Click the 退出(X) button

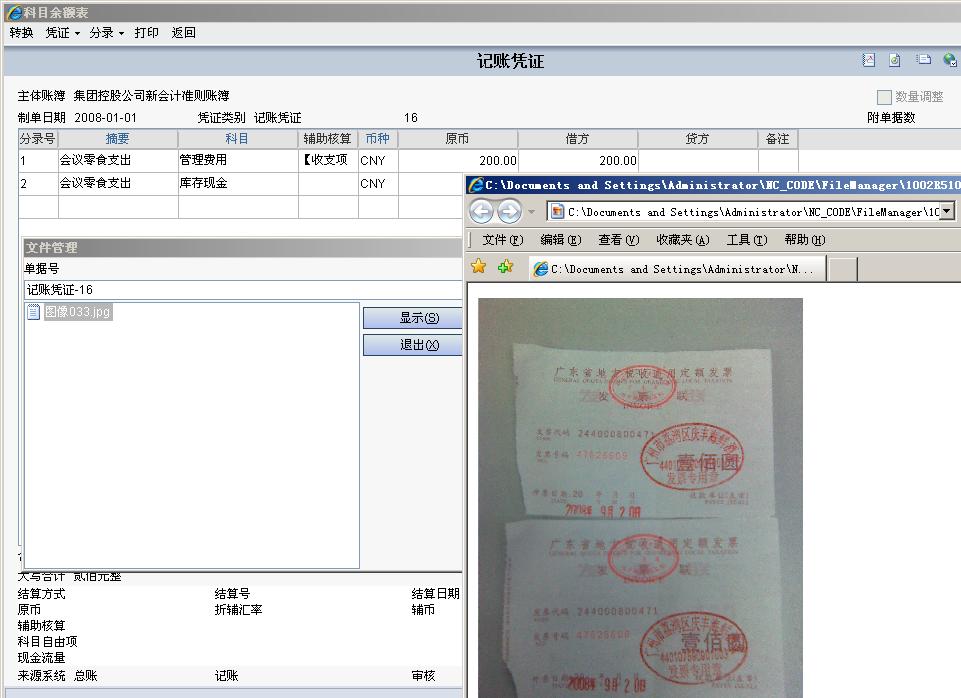click(413, 345)
